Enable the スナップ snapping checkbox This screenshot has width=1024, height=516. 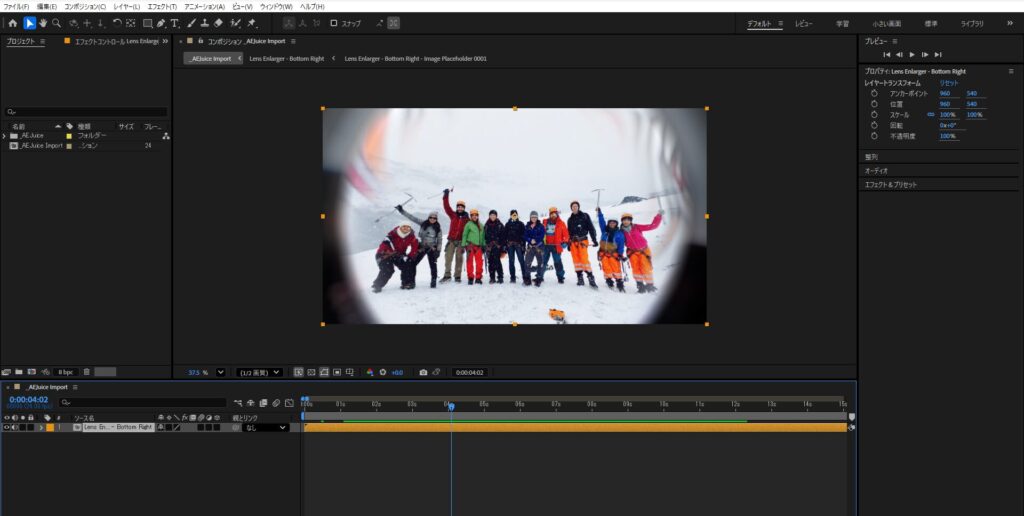(x=334, y=23)
